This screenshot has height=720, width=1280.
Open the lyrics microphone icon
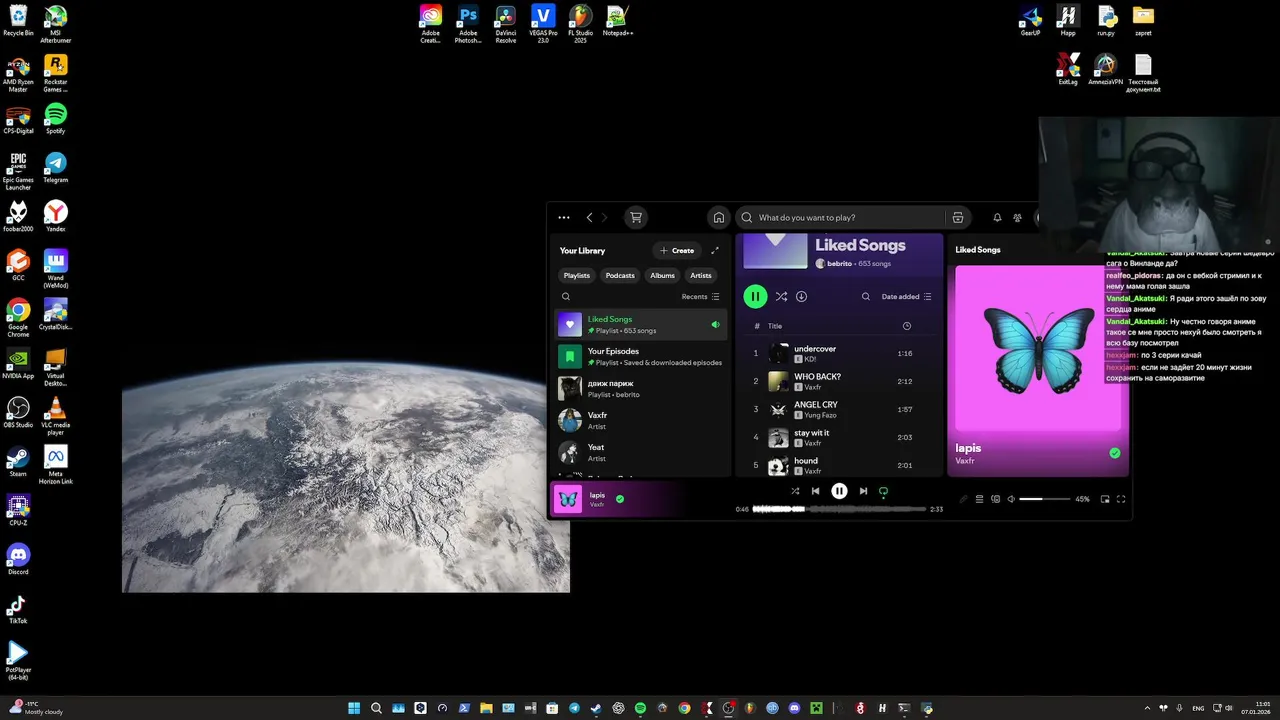click(x=964, y=499)
